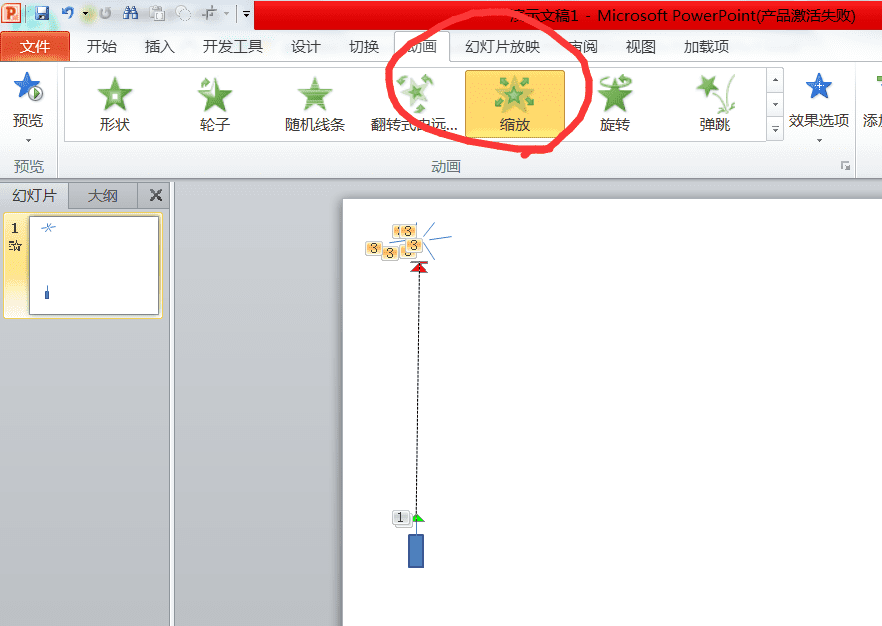
Task: Open the undo history dropdown arrow
Action: 86,13
